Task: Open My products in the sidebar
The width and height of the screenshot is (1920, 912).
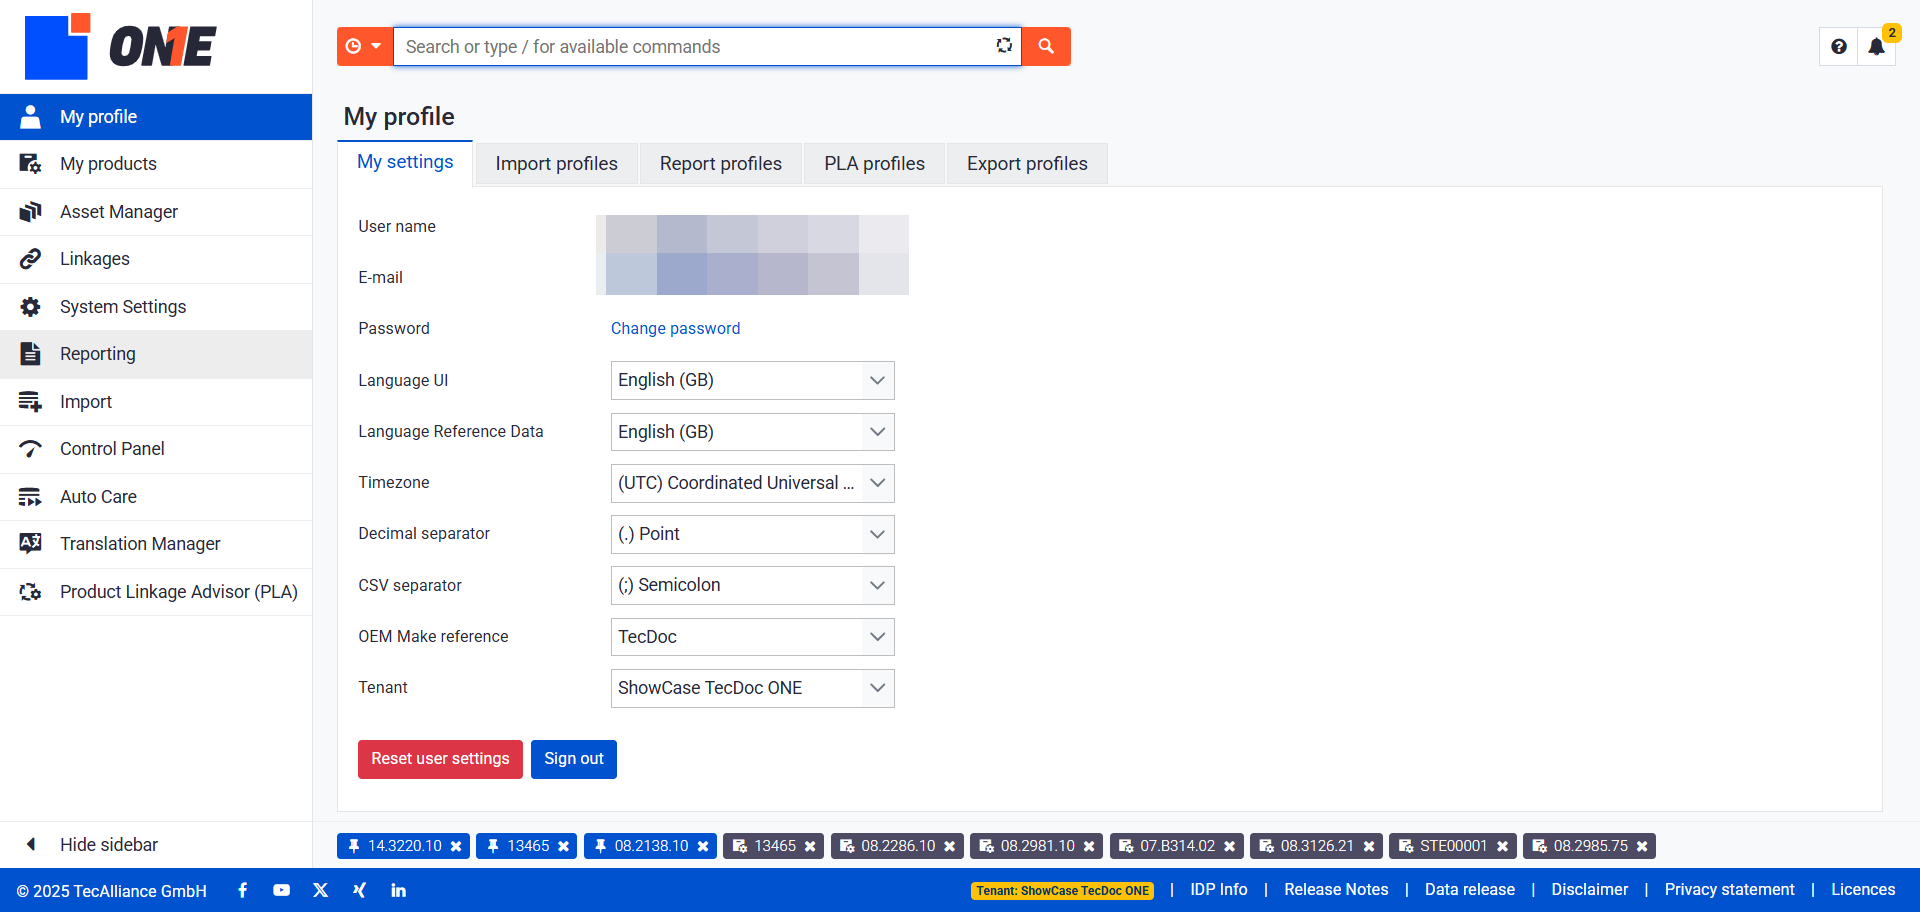Action: click(x=156, y=164)
